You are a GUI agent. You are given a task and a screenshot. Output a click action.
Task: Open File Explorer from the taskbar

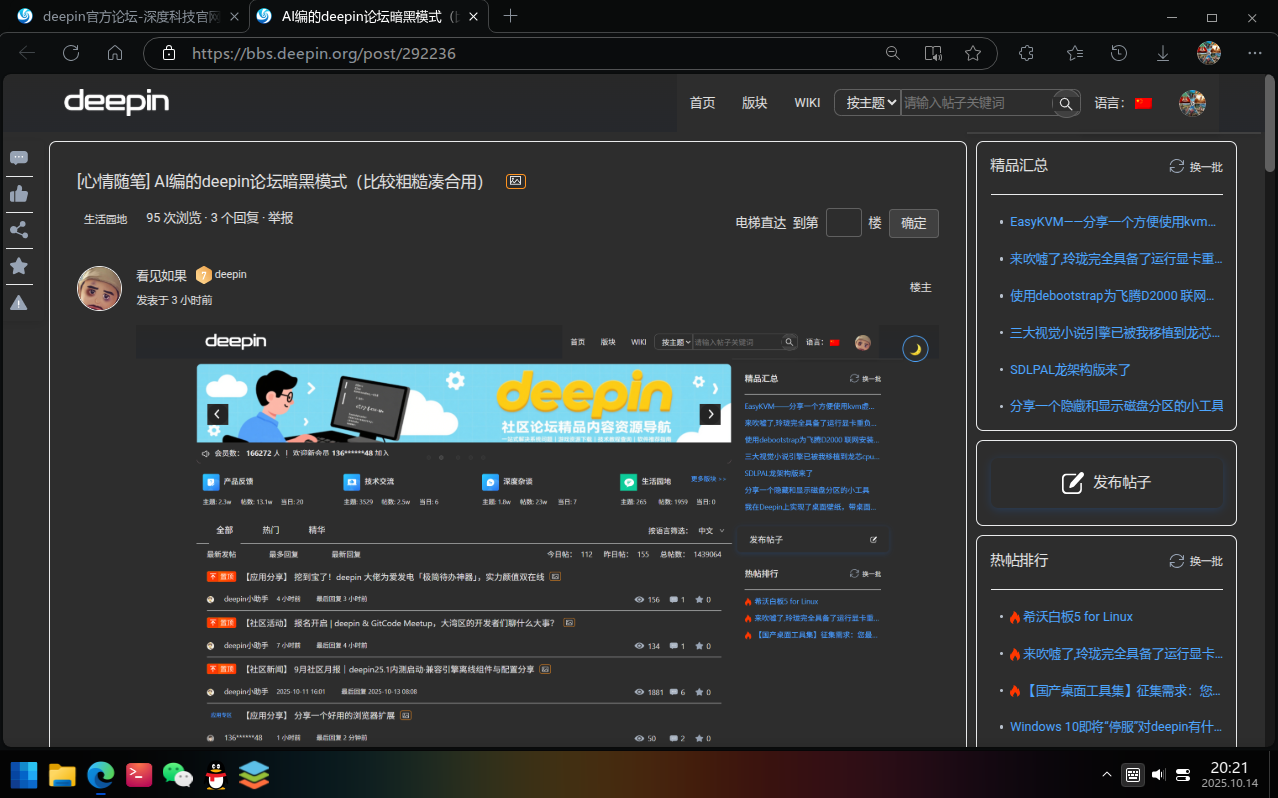coord(63,774)
